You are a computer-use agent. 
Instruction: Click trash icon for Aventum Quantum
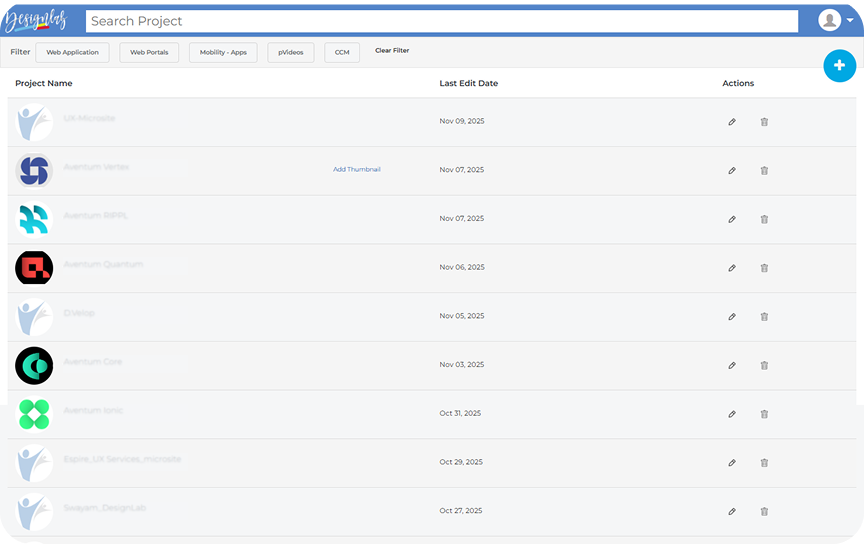[x=764, y=268]
